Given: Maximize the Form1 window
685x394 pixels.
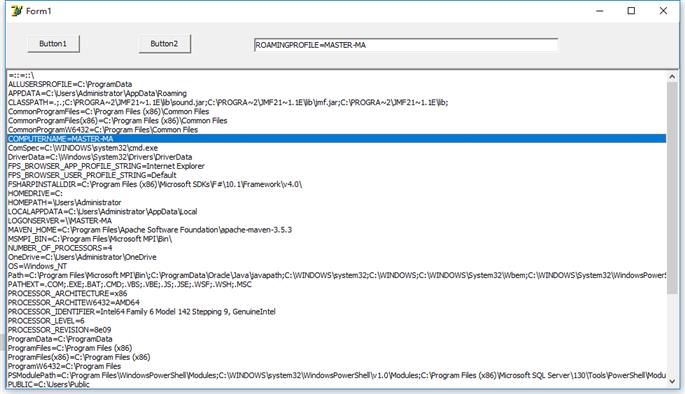Looking at the screenshot, I should click(x=631, y=11).
